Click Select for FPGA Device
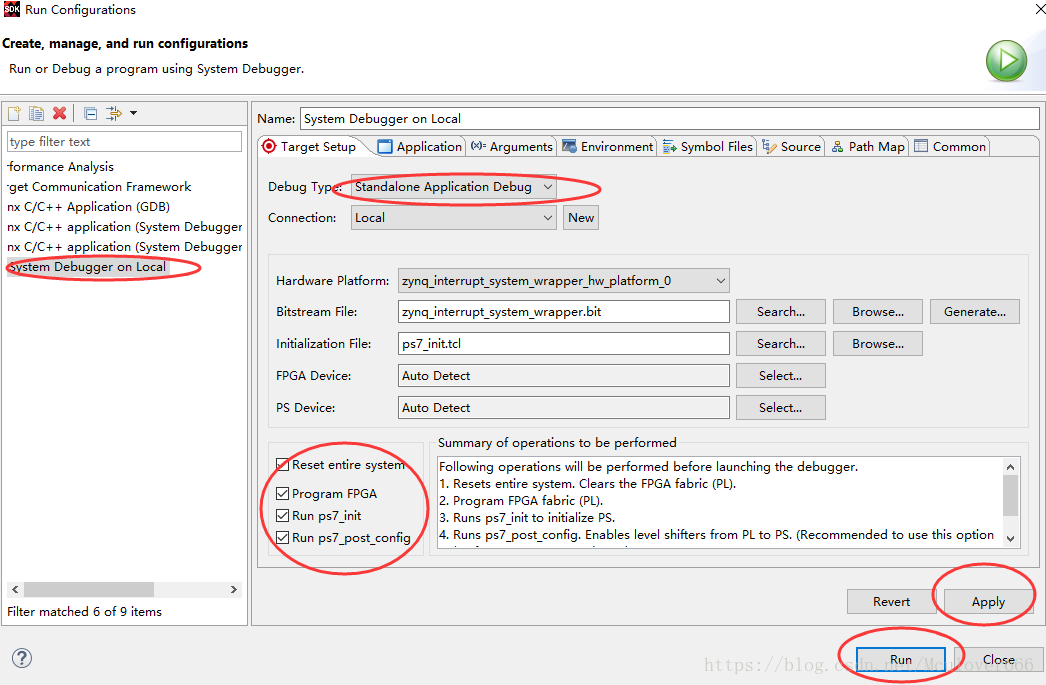The width and height of the screenshot is (1046, 685). pyautogui.click(x=780, y=376)
